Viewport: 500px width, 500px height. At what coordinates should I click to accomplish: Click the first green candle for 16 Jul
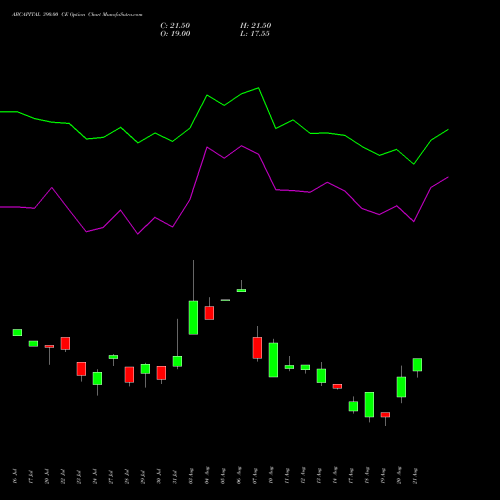coord(17,332)
